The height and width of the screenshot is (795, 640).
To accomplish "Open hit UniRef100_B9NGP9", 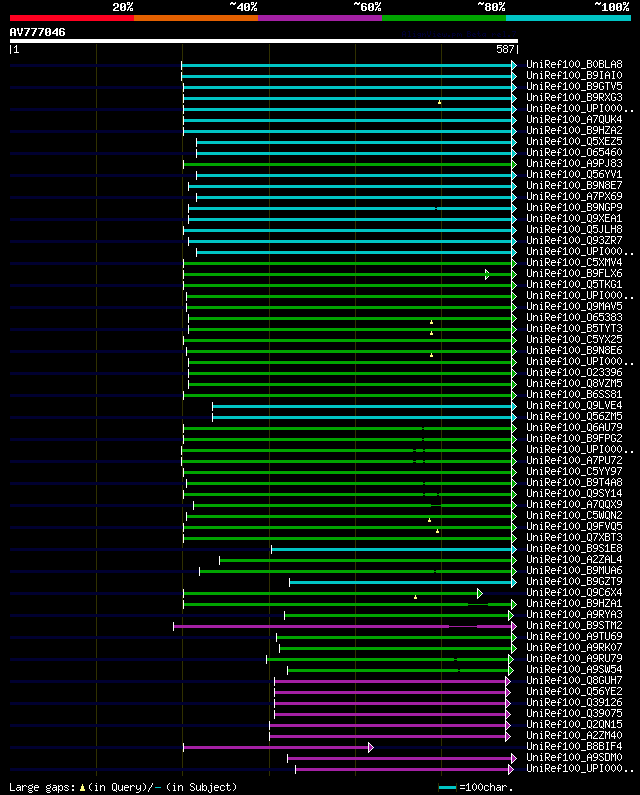I will (x=574, y=207).
